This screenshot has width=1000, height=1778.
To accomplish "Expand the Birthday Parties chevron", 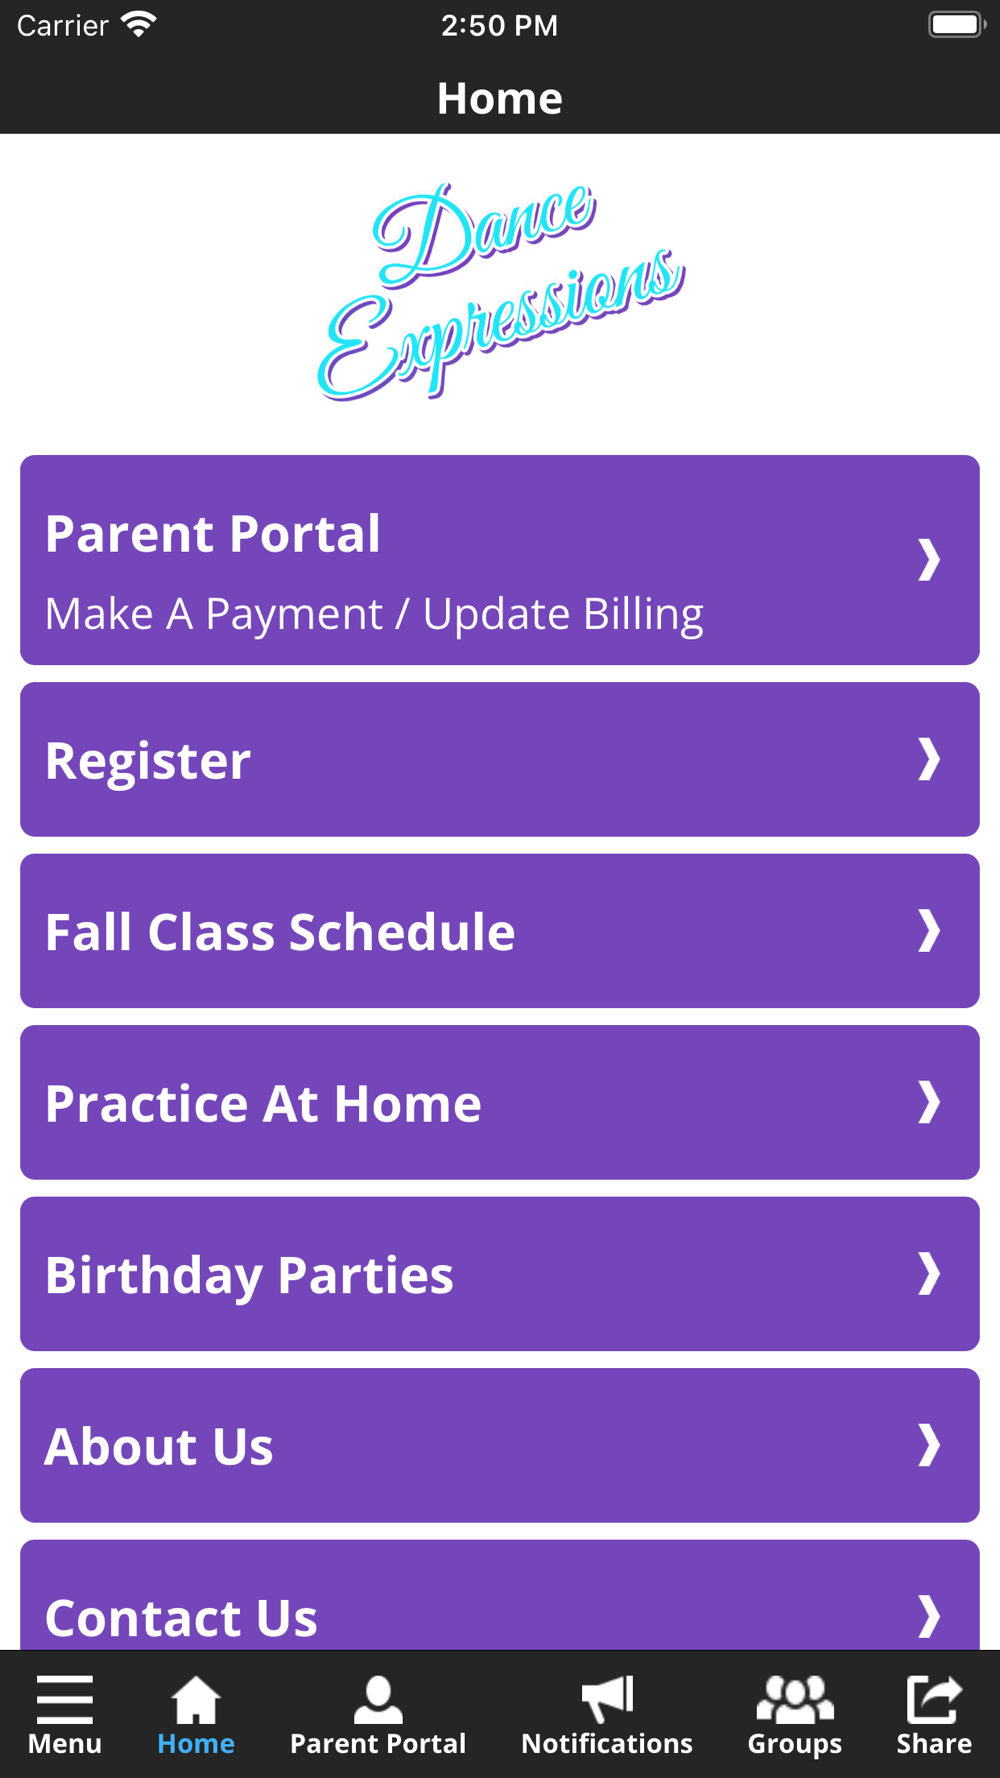I will (929, 1274).
